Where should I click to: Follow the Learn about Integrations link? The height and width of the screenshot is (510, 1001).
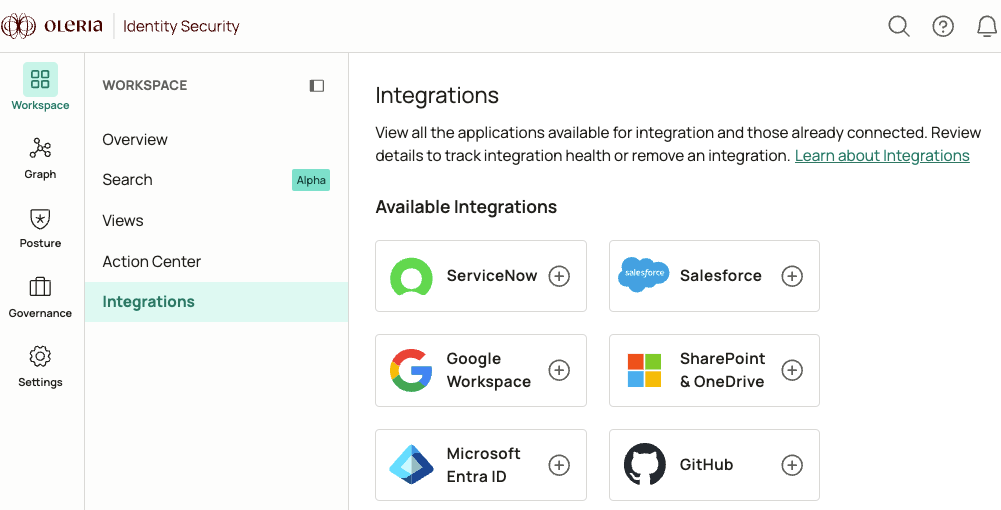(x=882, y=156)
